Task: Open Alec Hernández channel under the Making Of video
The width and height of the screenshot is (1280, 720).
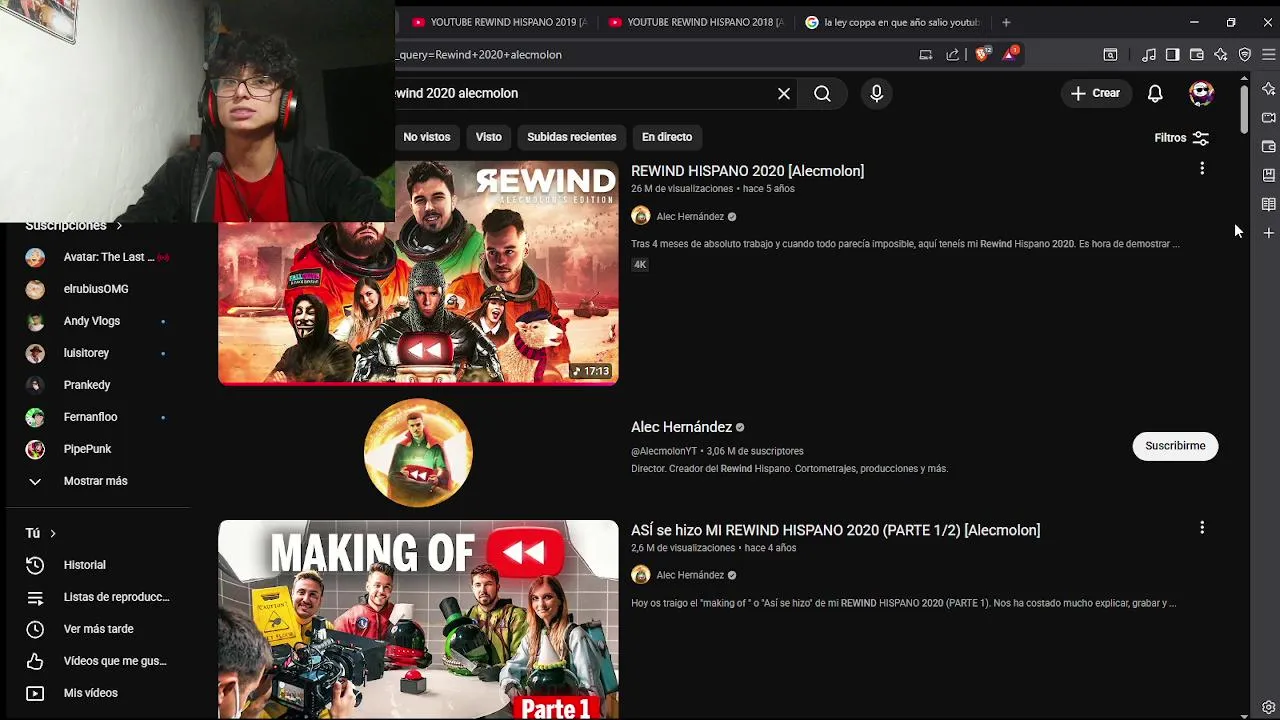Action: coord(690,575)
